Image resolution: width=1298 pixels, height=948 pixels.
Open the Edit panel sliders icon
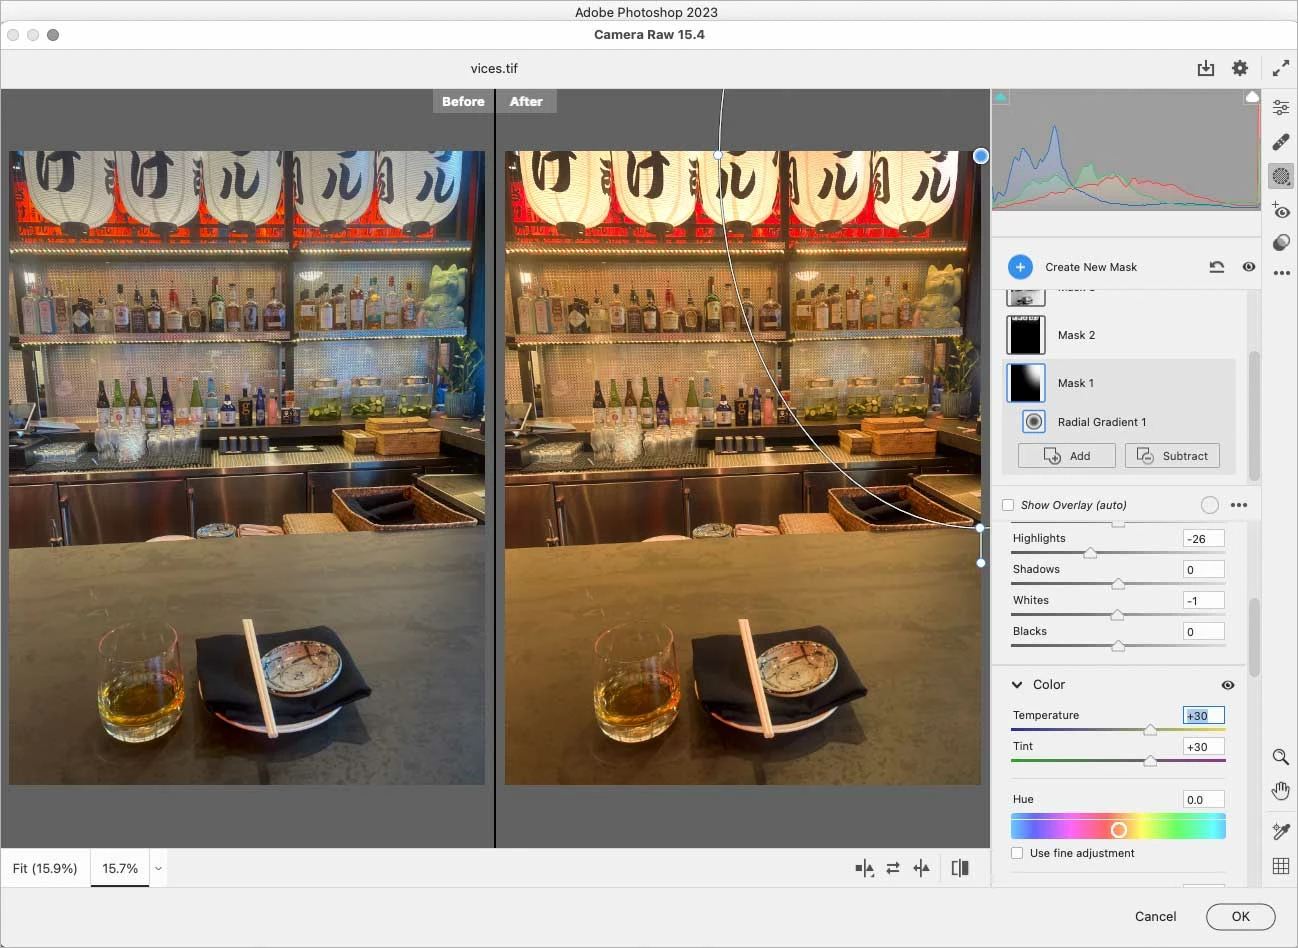tap(1280, 108)
